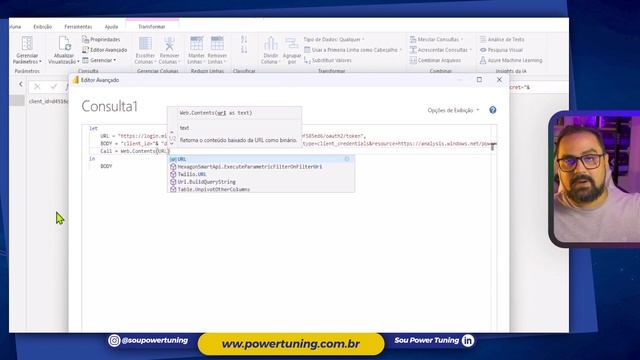Select the Table.UnpivotOtherColumns autocomplete suggestion
The height and width of the screenshot is (360, 640).
point(261,189)
